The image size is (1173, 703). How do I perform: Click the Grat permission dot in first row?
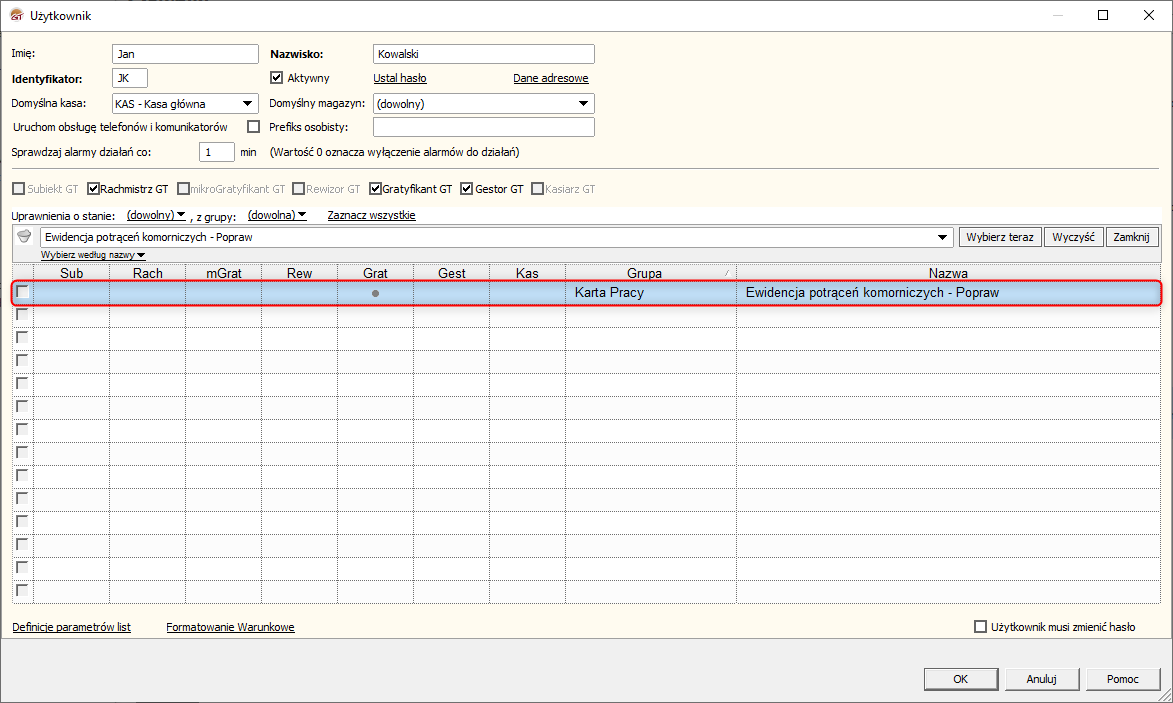point(376,293)
